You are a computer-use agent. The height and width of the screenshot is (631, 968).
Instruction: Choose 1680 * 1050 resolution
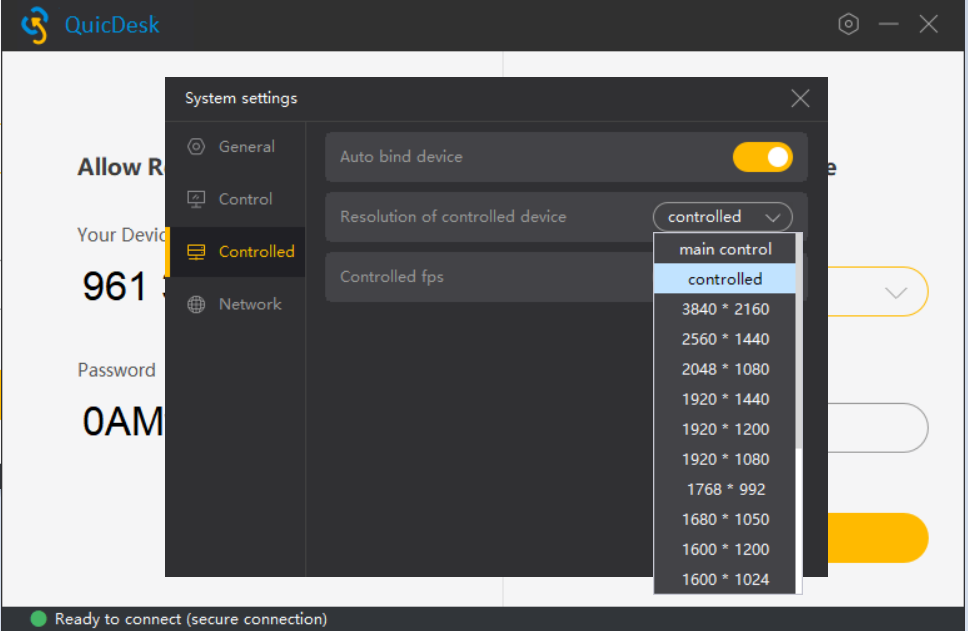725,520
